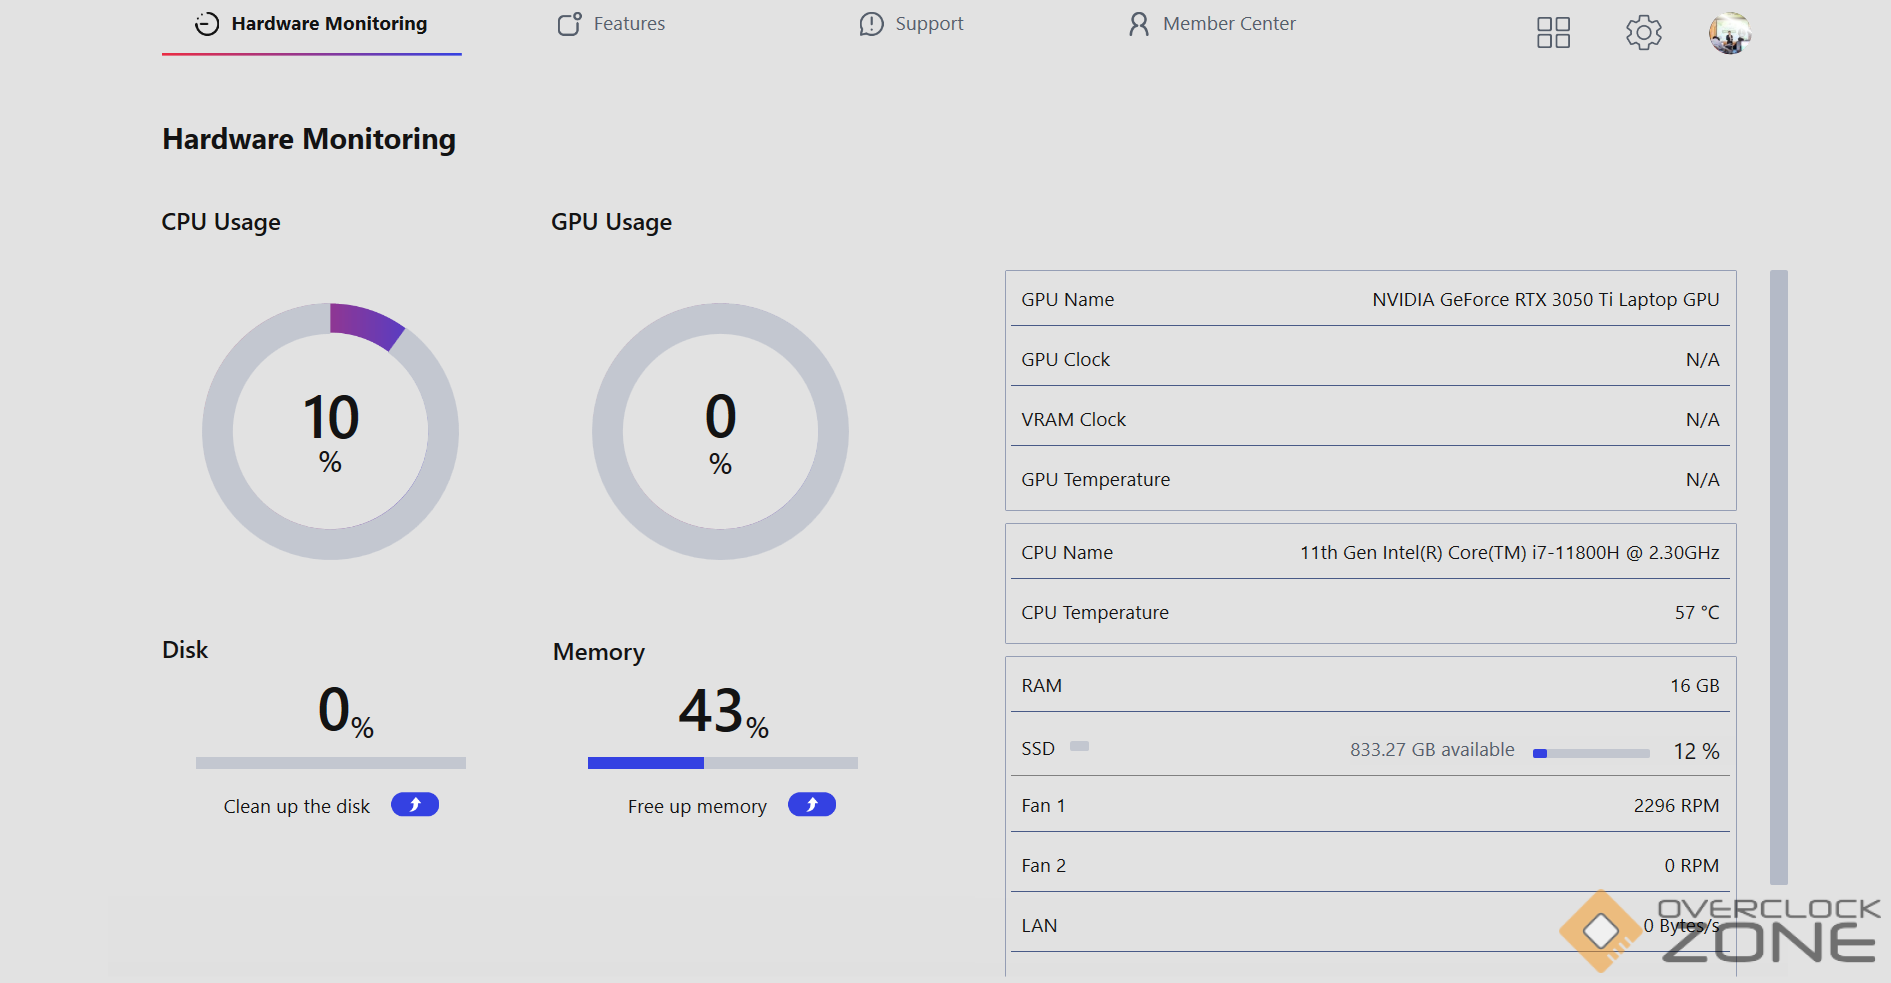Click the Member Center person icon
1891x983 pixels.
(x=1138, y=24)
